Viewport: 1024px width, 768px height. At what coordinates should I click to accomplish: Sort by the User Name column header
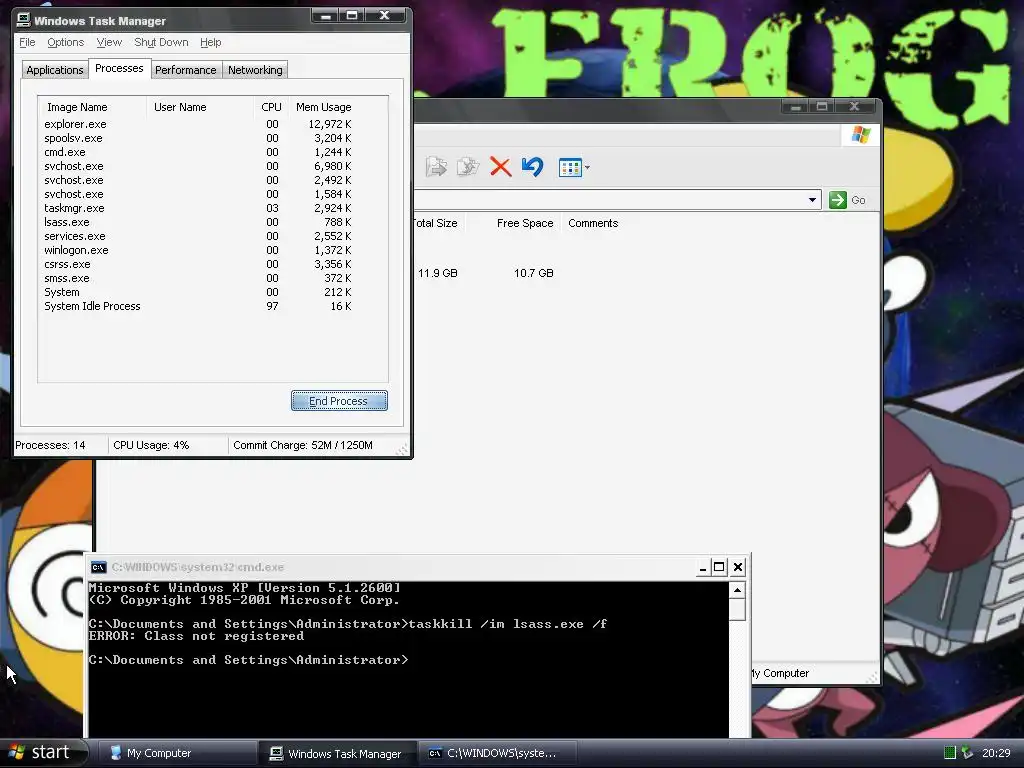click(200, 107)
